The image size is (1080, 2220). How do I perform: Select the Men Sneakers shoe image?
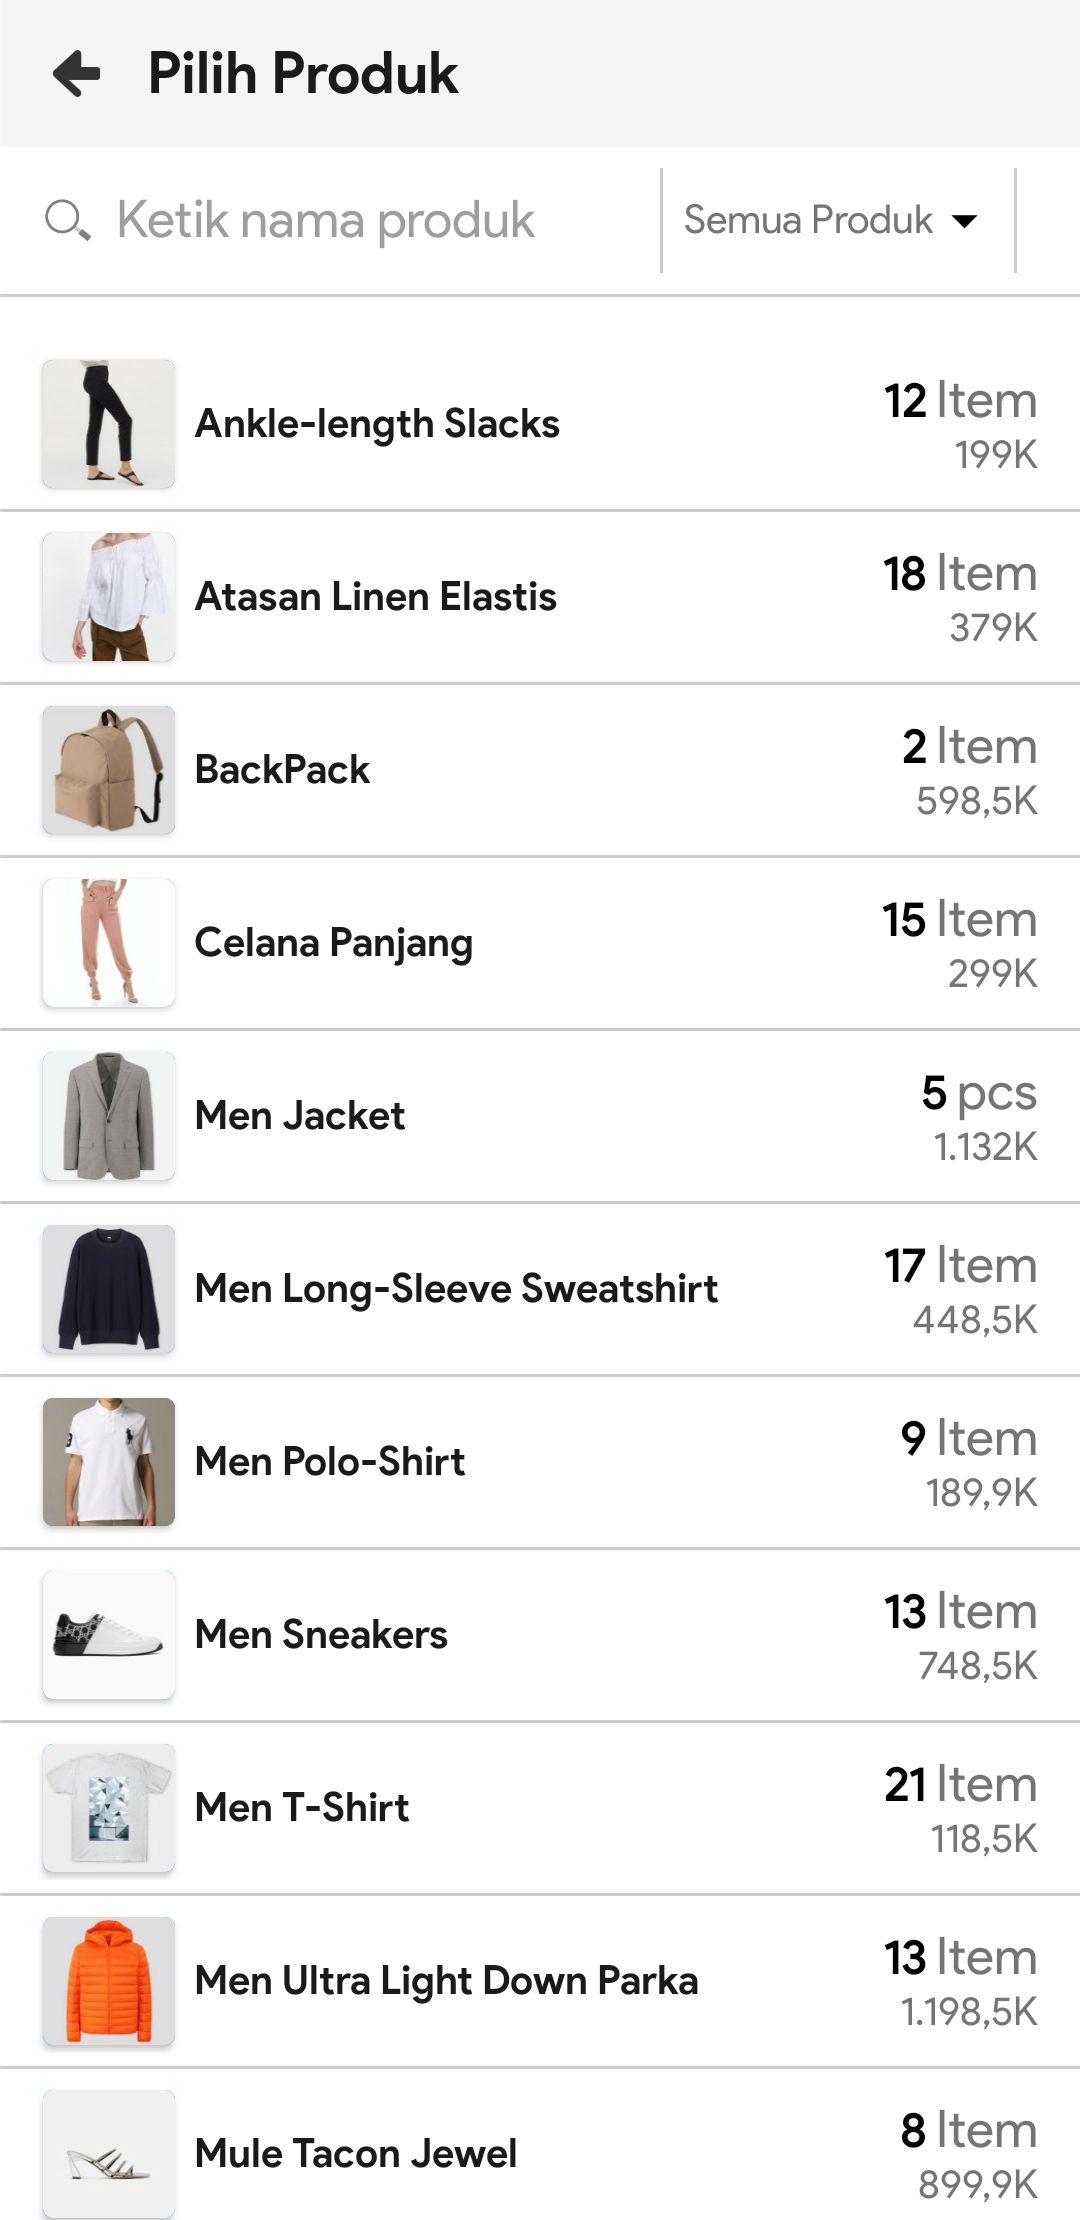coord(108,1635)
